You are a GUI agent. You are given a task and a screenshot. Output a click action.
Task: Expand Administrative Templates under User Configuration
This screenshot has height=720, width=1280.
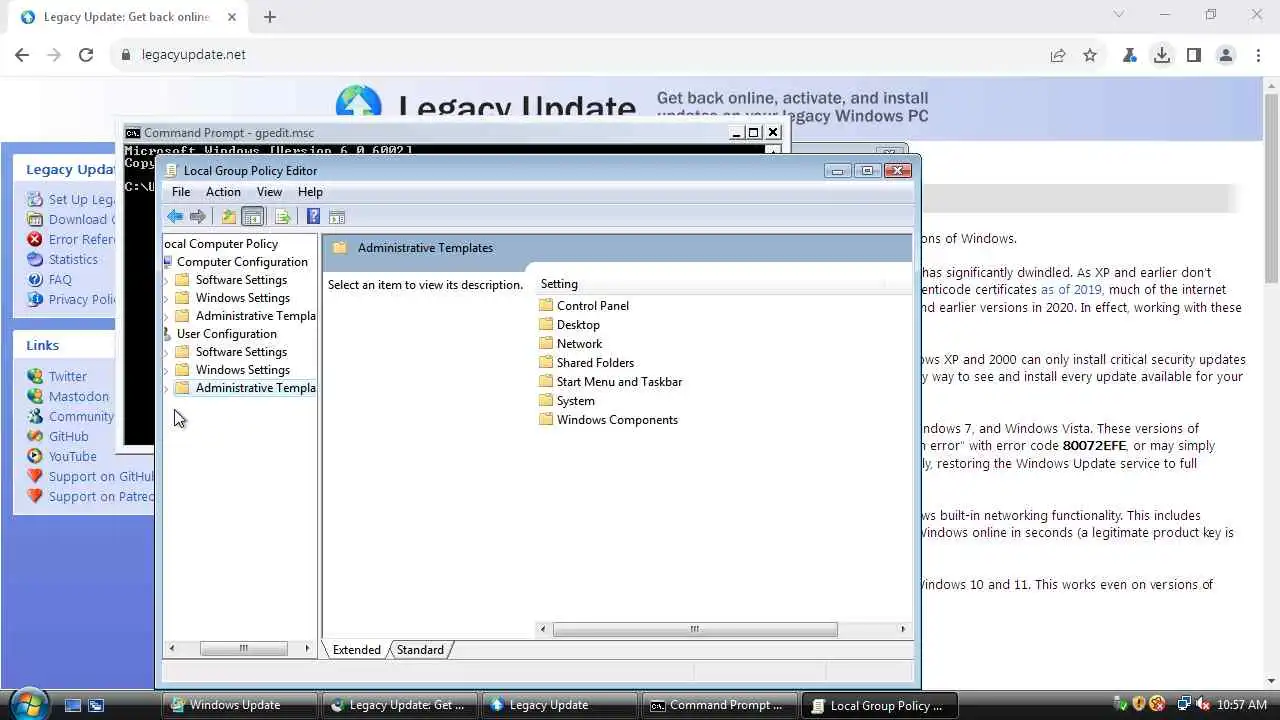[x=166, y=388]
